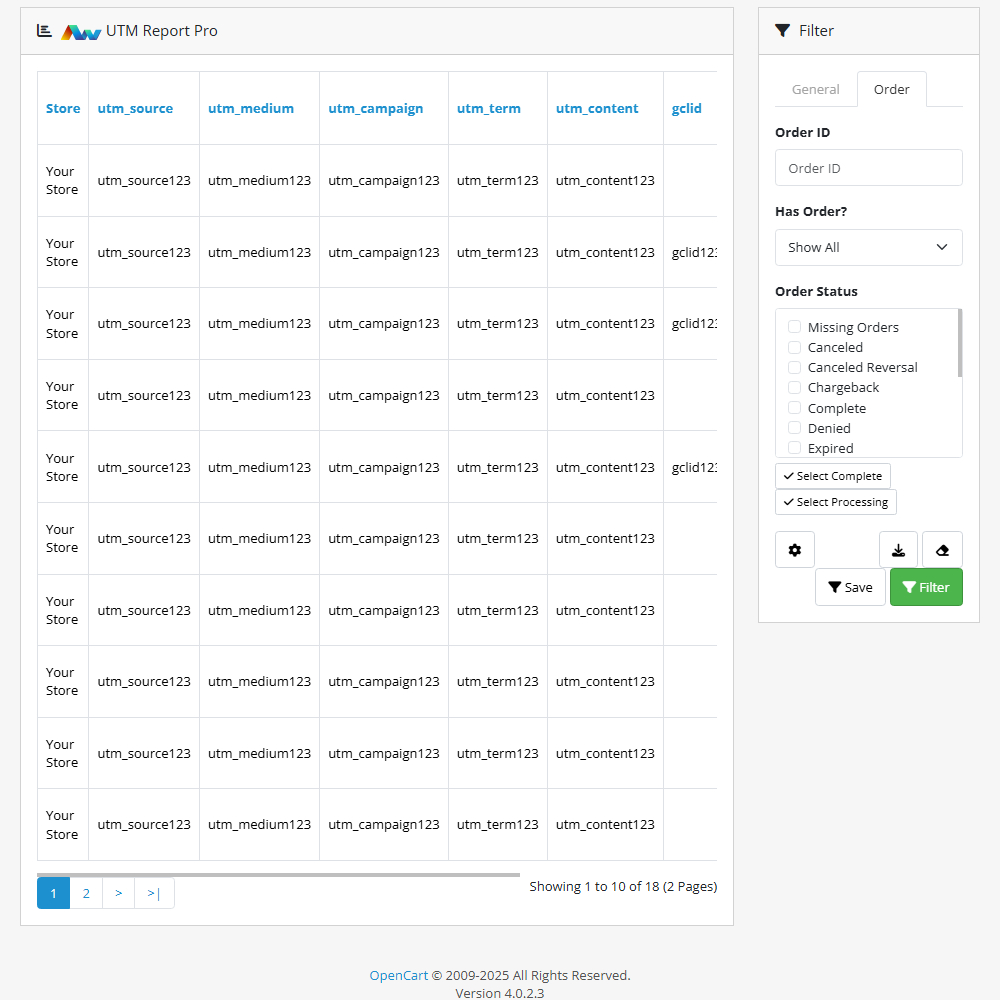Select the Order filter tab
Image resolution: width=1000 pixels, height=1000 pixels.
point(891,89)
